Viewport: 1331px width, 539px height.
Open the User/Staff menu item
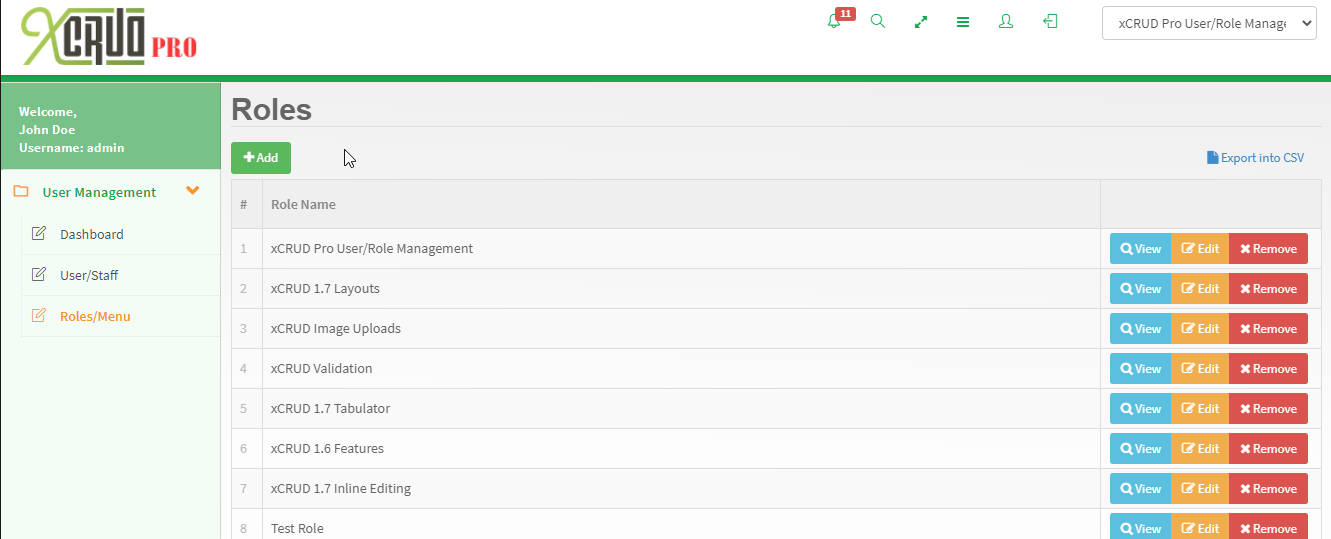point(89,275)
